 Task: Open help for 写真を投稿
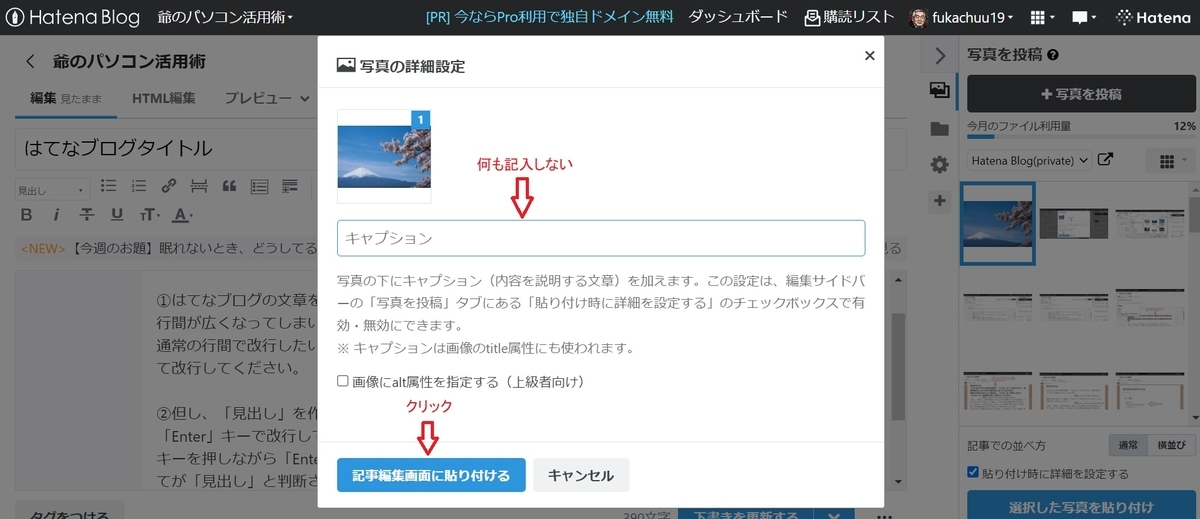(x=1053, y=55)
